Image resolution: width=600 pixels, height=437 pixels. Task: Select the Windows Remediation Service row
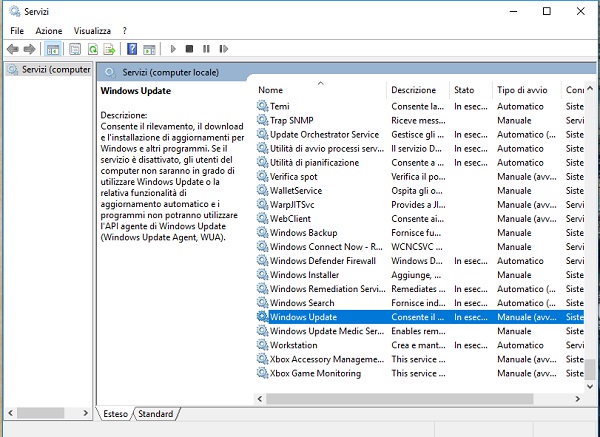click(x=420, y=289)
